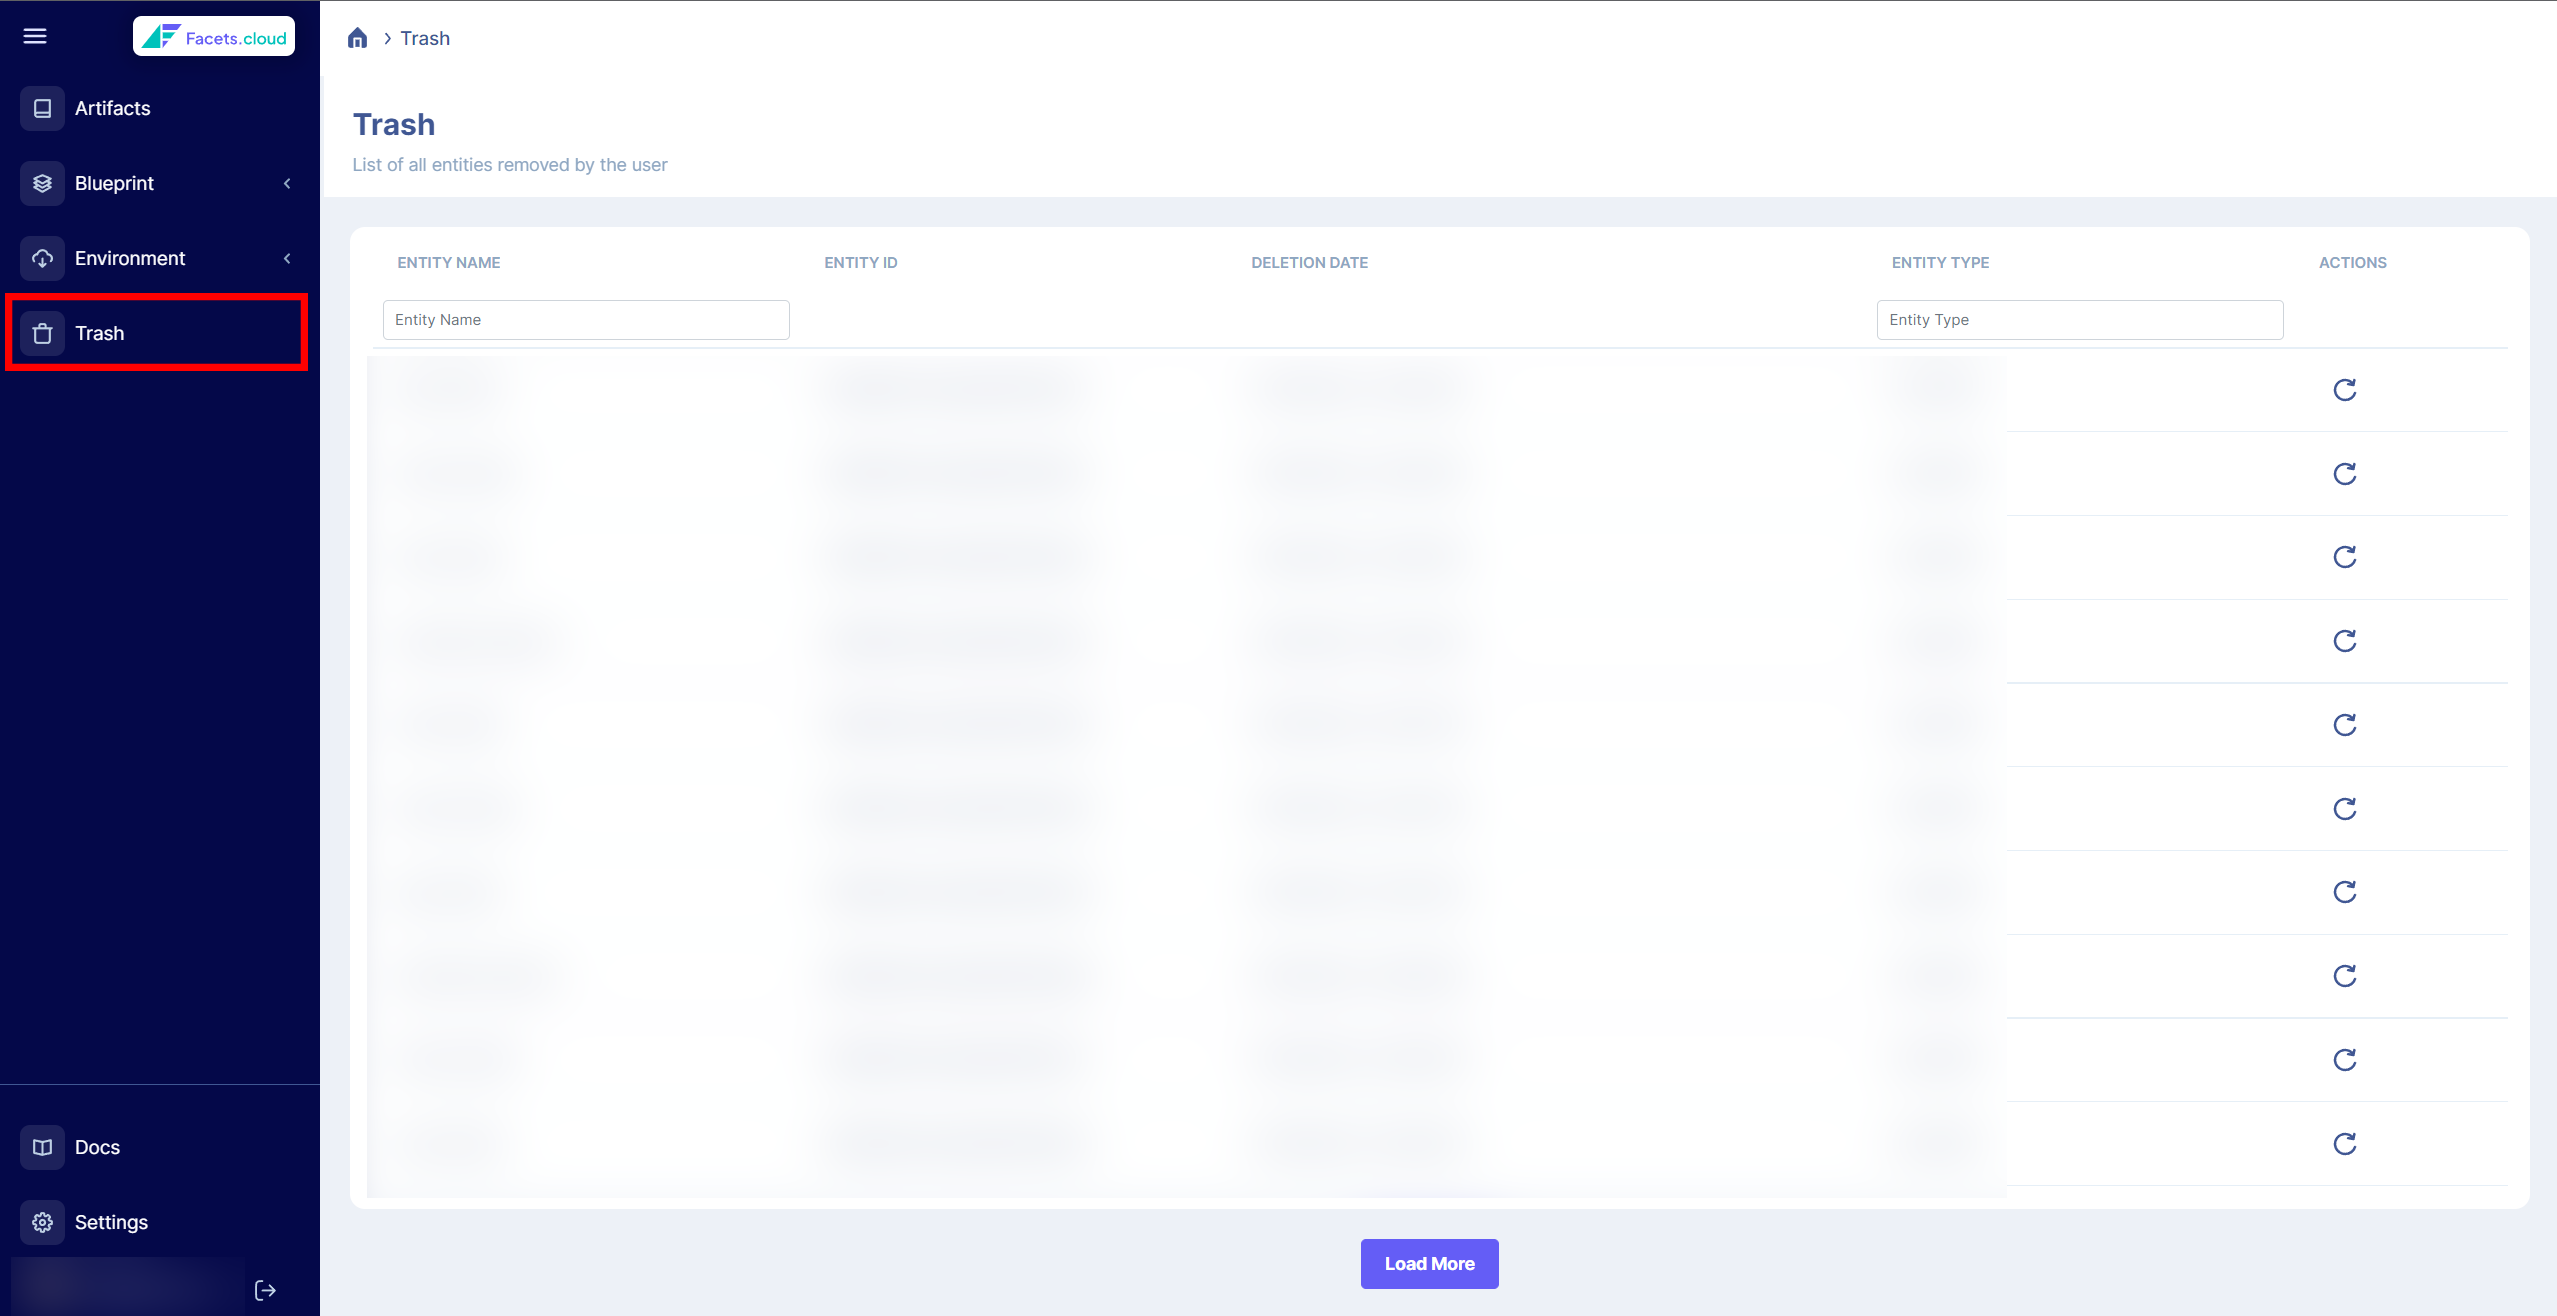Click the logout icon

(x=265, y=1290)
